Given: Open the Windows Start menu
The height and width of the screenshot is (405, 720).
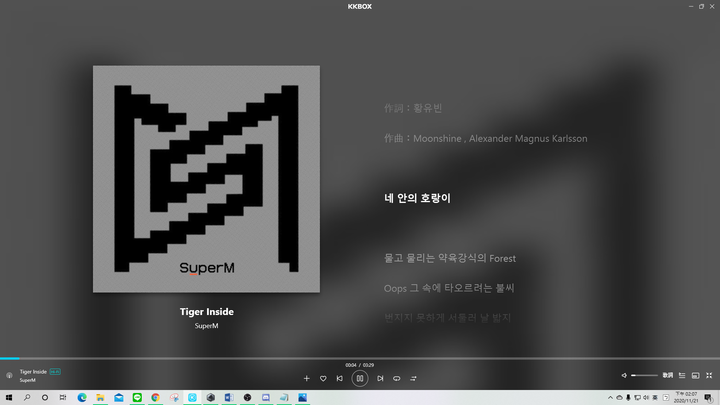Looking at the screenshot, I should (9, 398).
